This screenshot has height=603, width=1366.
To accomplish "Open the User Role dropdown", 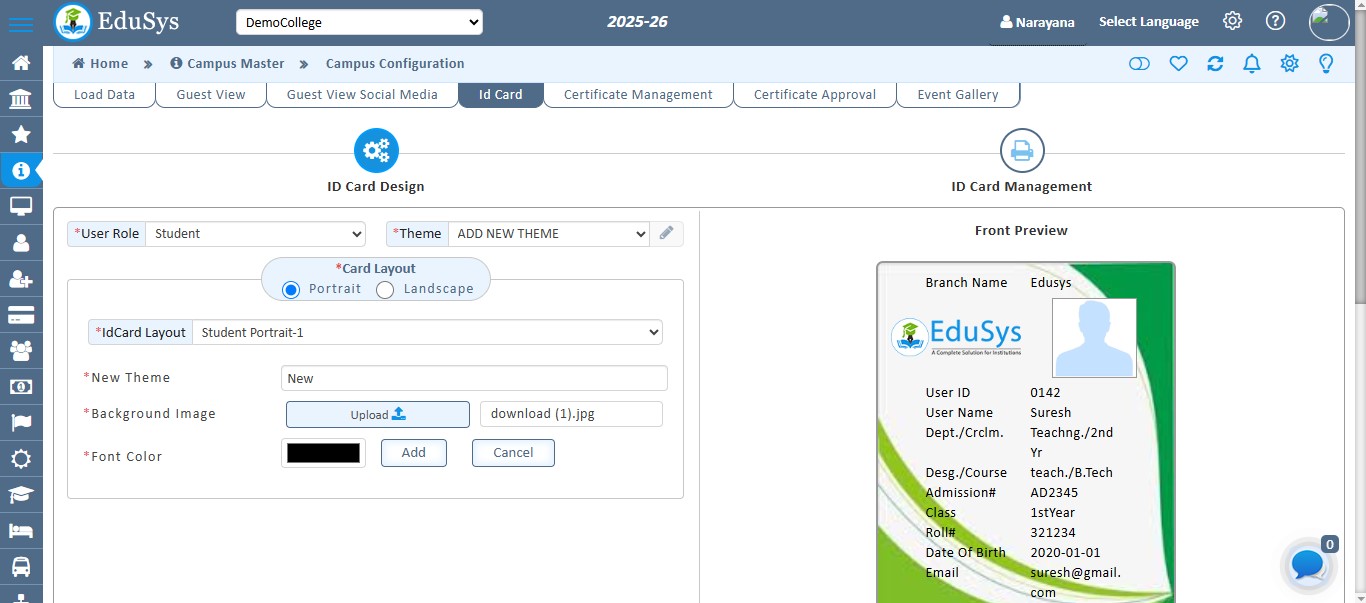I will [x=256, y=234].
